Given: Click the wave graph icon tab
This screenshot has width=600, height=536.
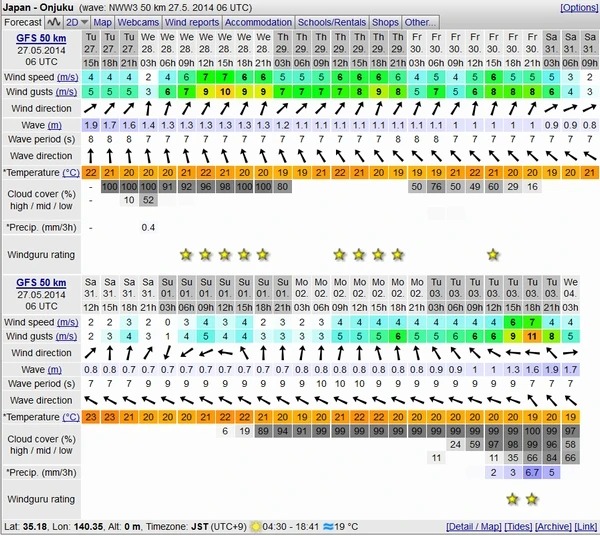Looking at the screenshot, I should tap(53, 22).
